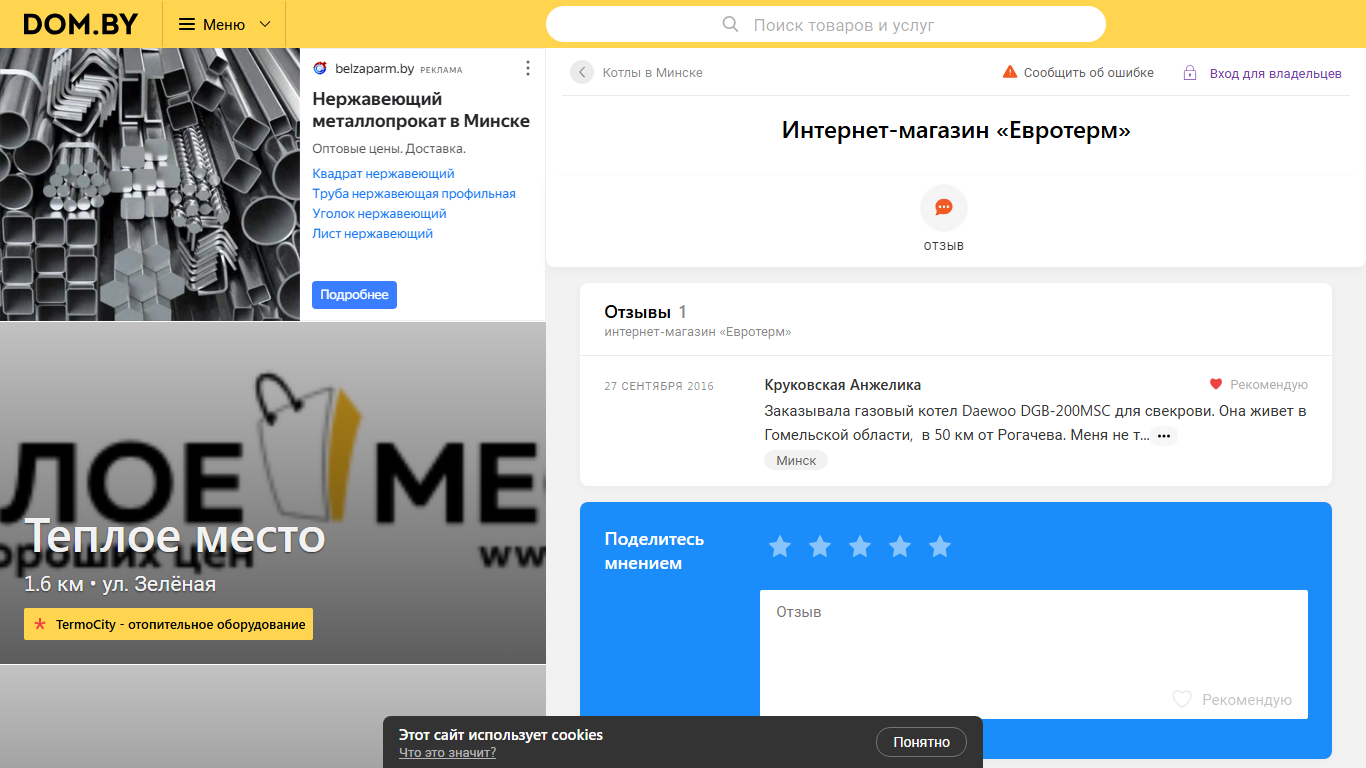This screenshot has height=768, width=1366.
Task: Click the Поделитесь мнением label
Action: tap(654, 551)
